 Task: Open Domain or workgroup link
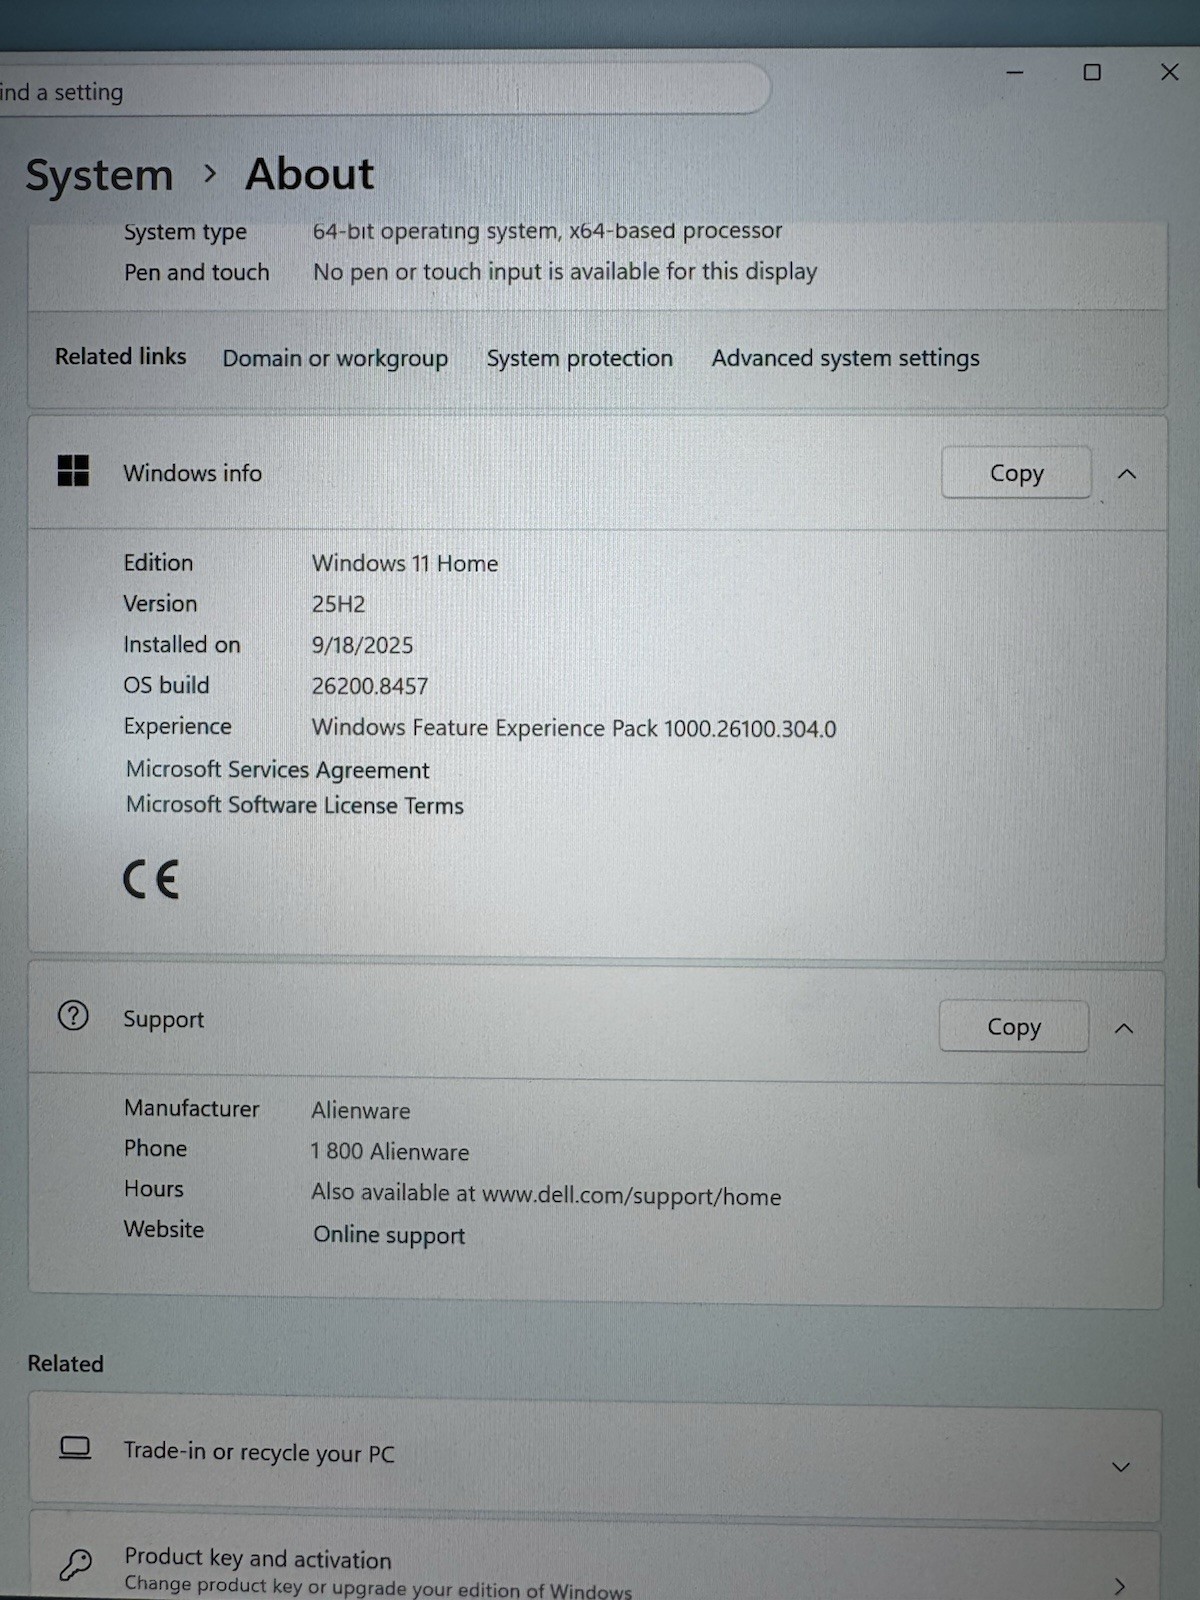[x=335, y=358]
